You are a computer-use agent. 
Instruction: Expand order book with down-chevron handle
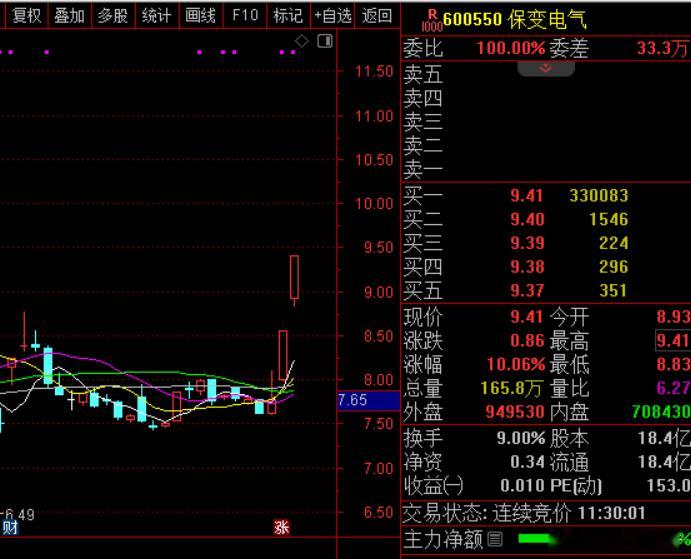(546, 68)
